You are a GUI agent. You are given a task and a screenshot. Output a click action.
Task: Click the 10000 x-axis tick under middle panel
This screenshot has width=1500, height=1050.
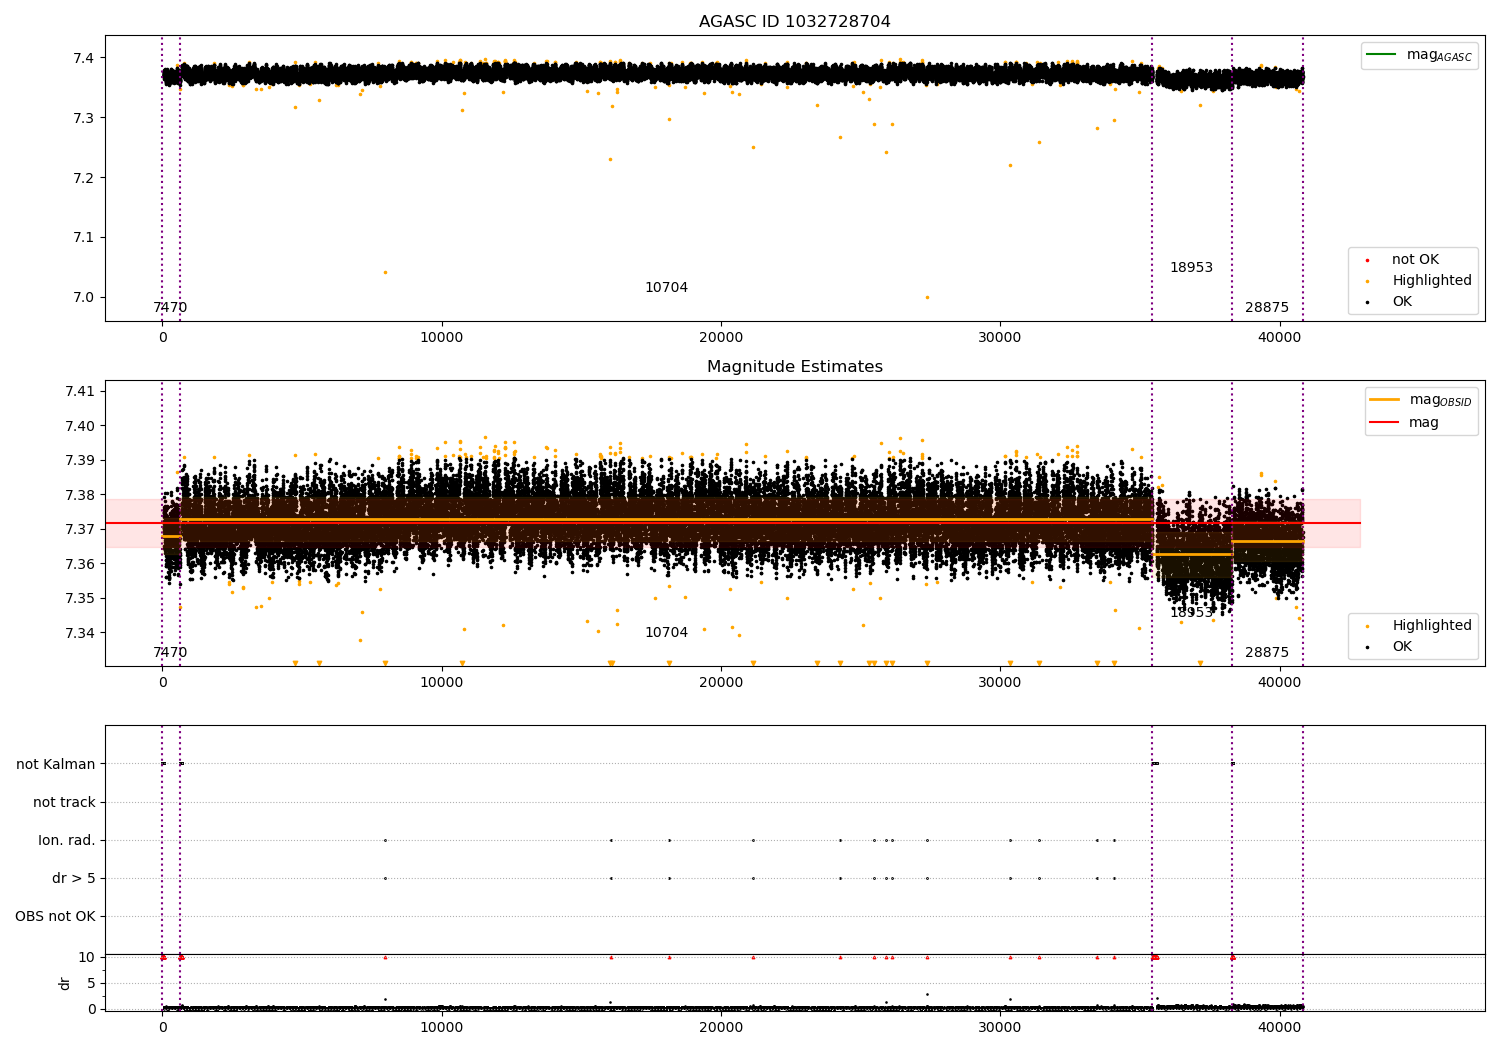click(441, 683)
